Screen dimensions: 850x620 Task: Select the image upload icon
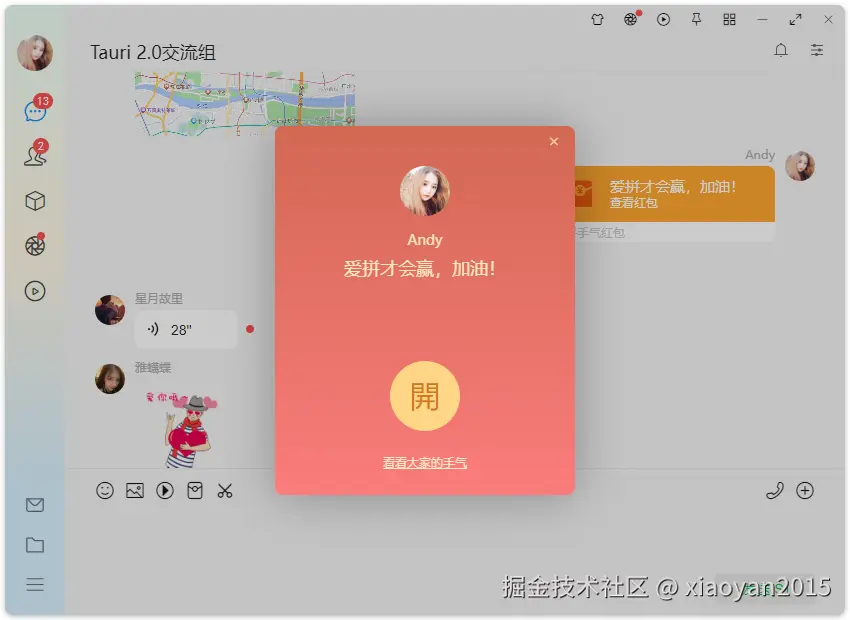[x=135, y=490]
